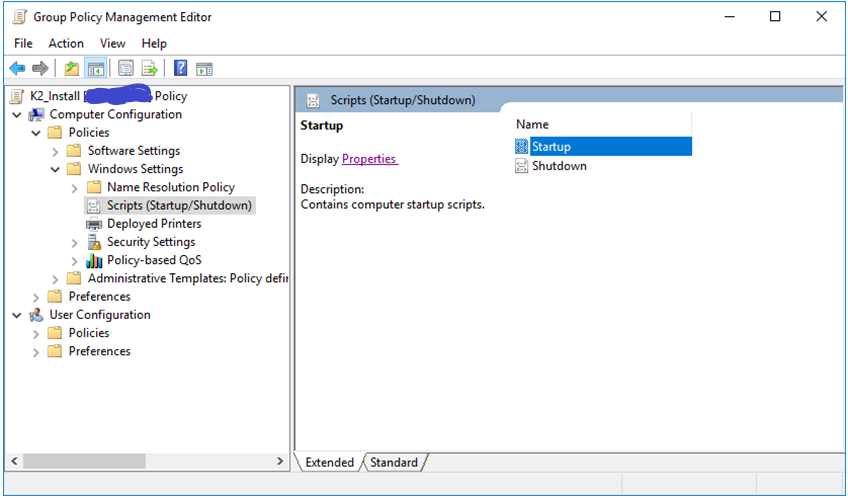Viewport: 848px width, 498px height.
Task: Collapse the Windows Settings node
Action: coord(55,170)
